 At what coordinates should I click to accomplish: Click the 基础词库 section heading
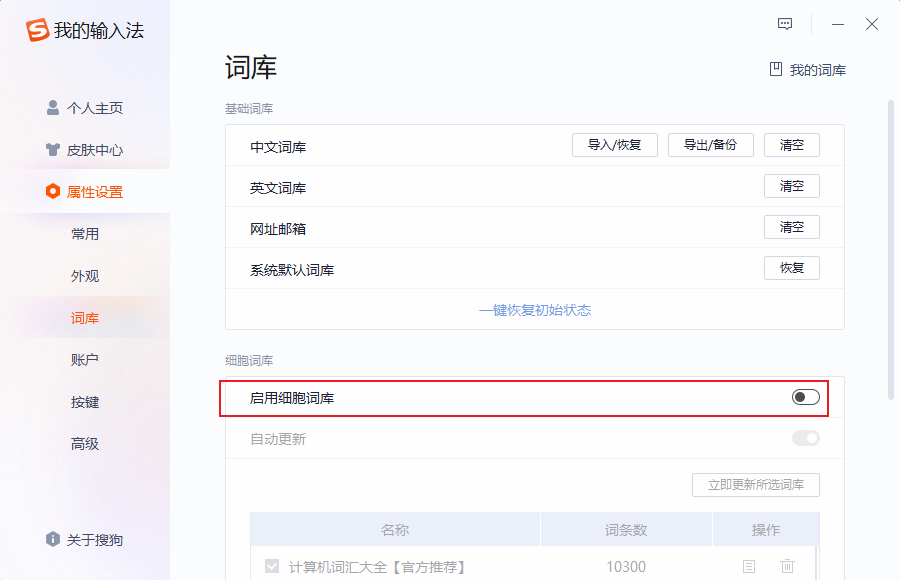(249, 109)
